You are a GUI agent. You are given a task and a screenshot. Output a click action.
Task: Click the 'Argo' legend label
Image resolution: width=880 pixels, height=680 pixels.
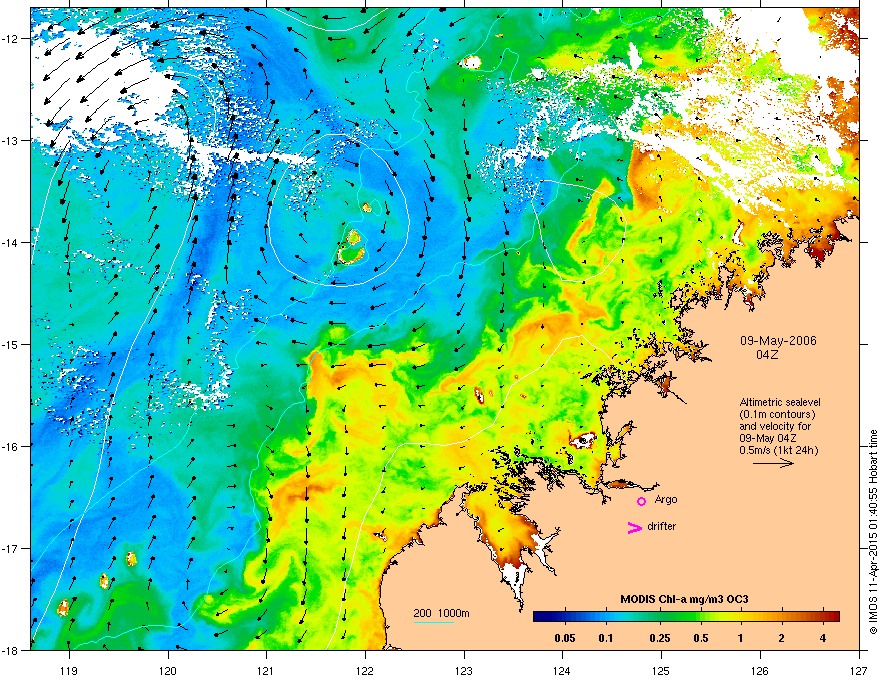tap(666, 499)
